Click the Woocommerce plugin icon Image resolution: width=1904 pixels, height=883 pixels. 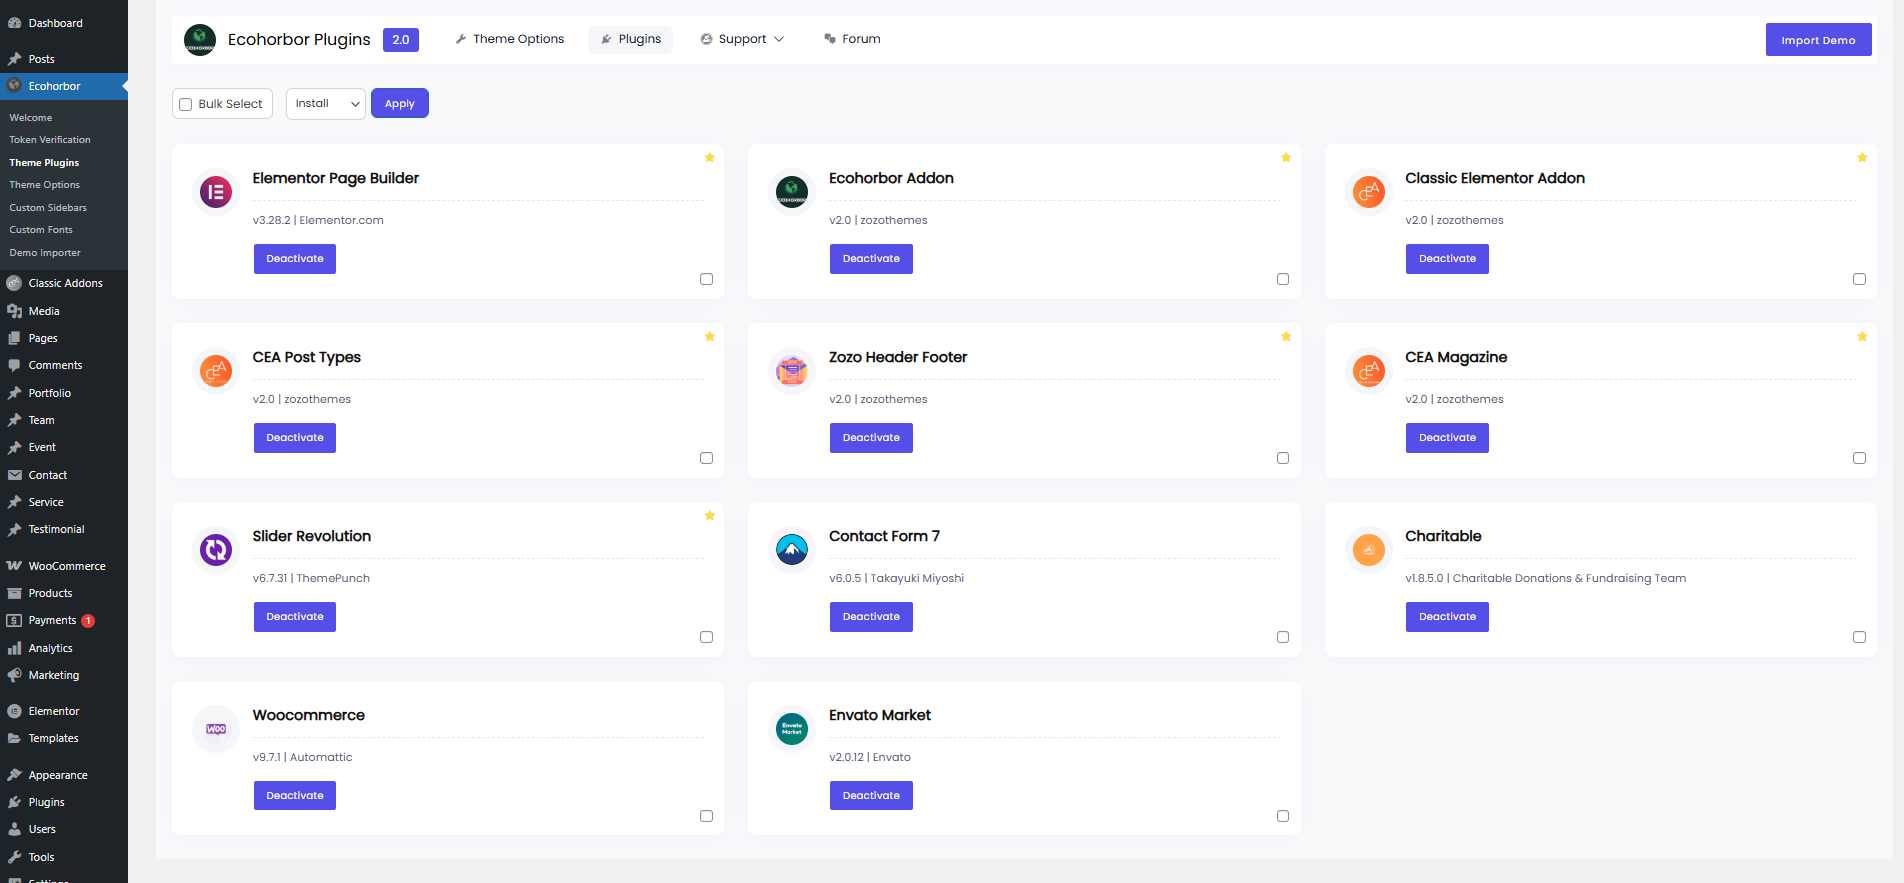[x=216, y=728]
